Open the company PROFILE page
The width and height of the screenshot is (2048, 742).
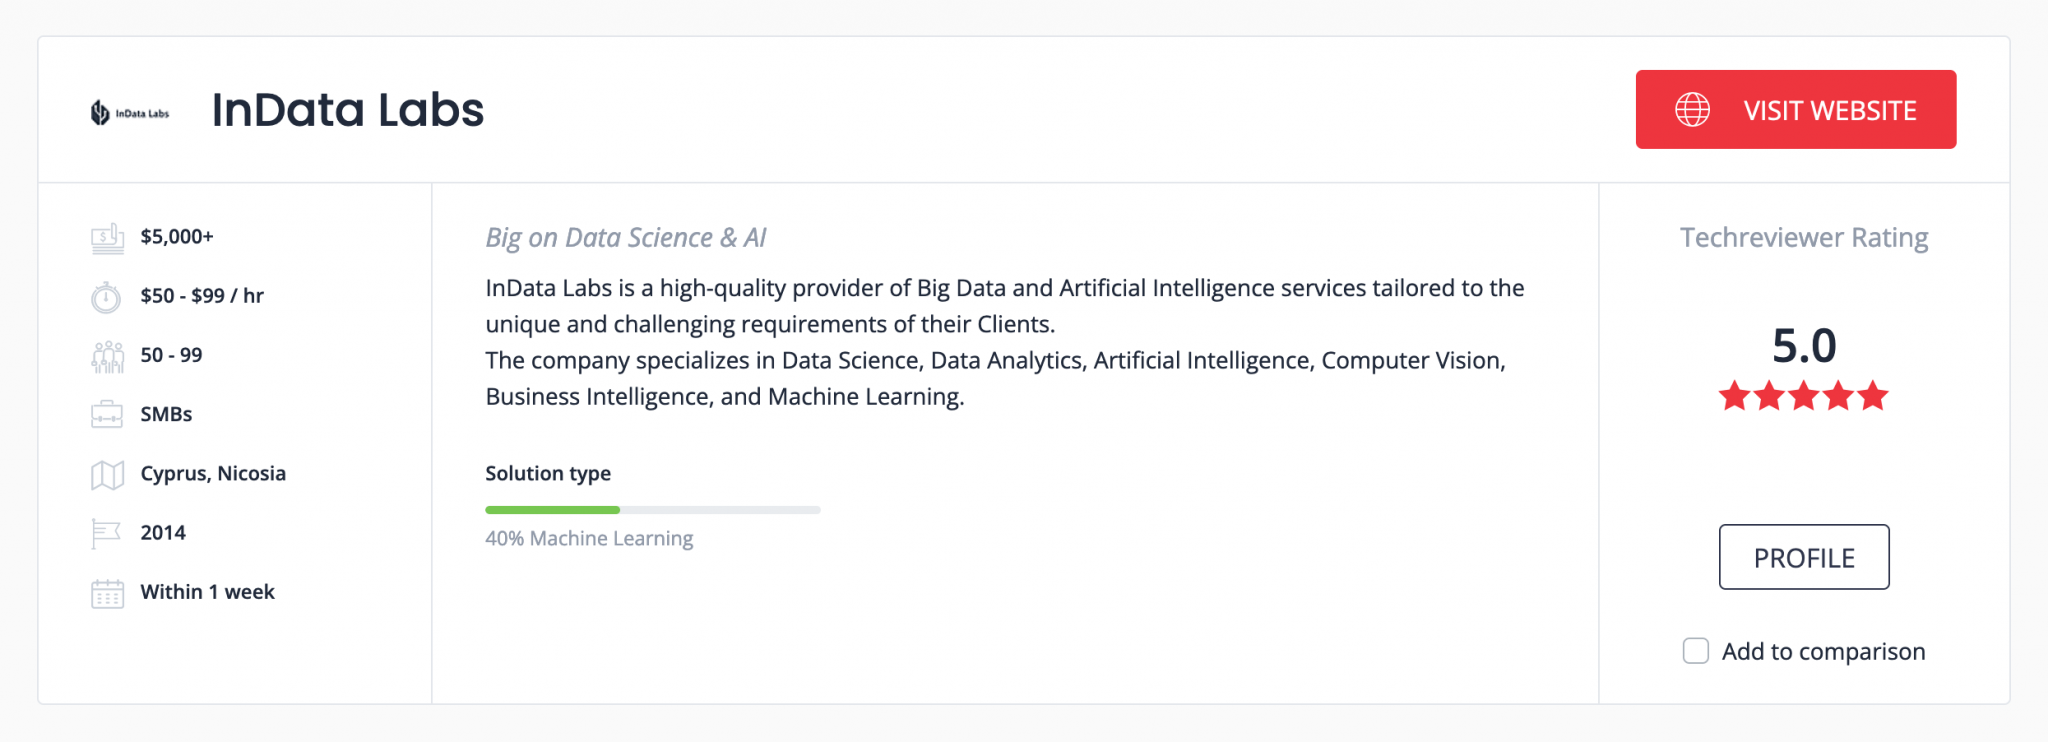tap(1803, 557)
